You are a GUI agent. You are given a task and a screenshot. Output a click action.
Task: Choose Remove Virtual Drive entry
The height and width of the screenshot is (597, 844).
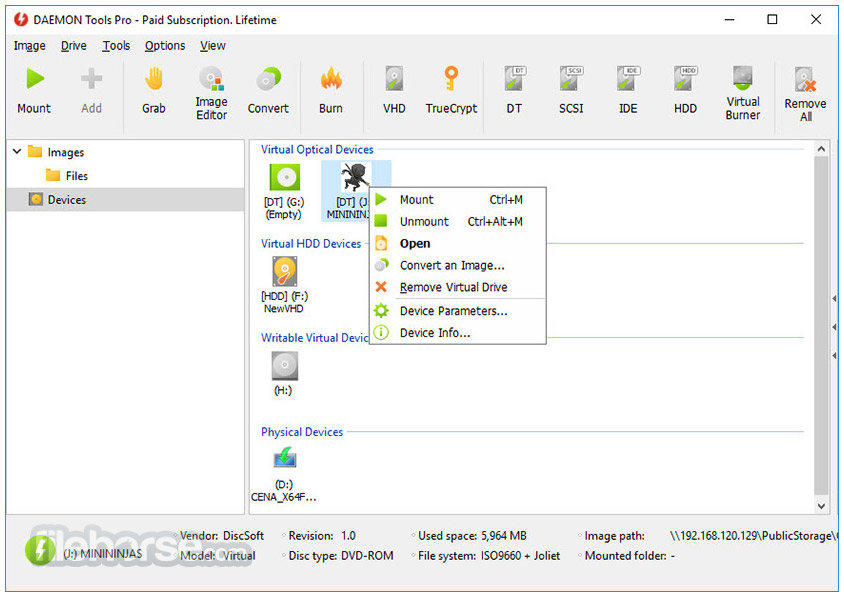click(x=458, y=287)
